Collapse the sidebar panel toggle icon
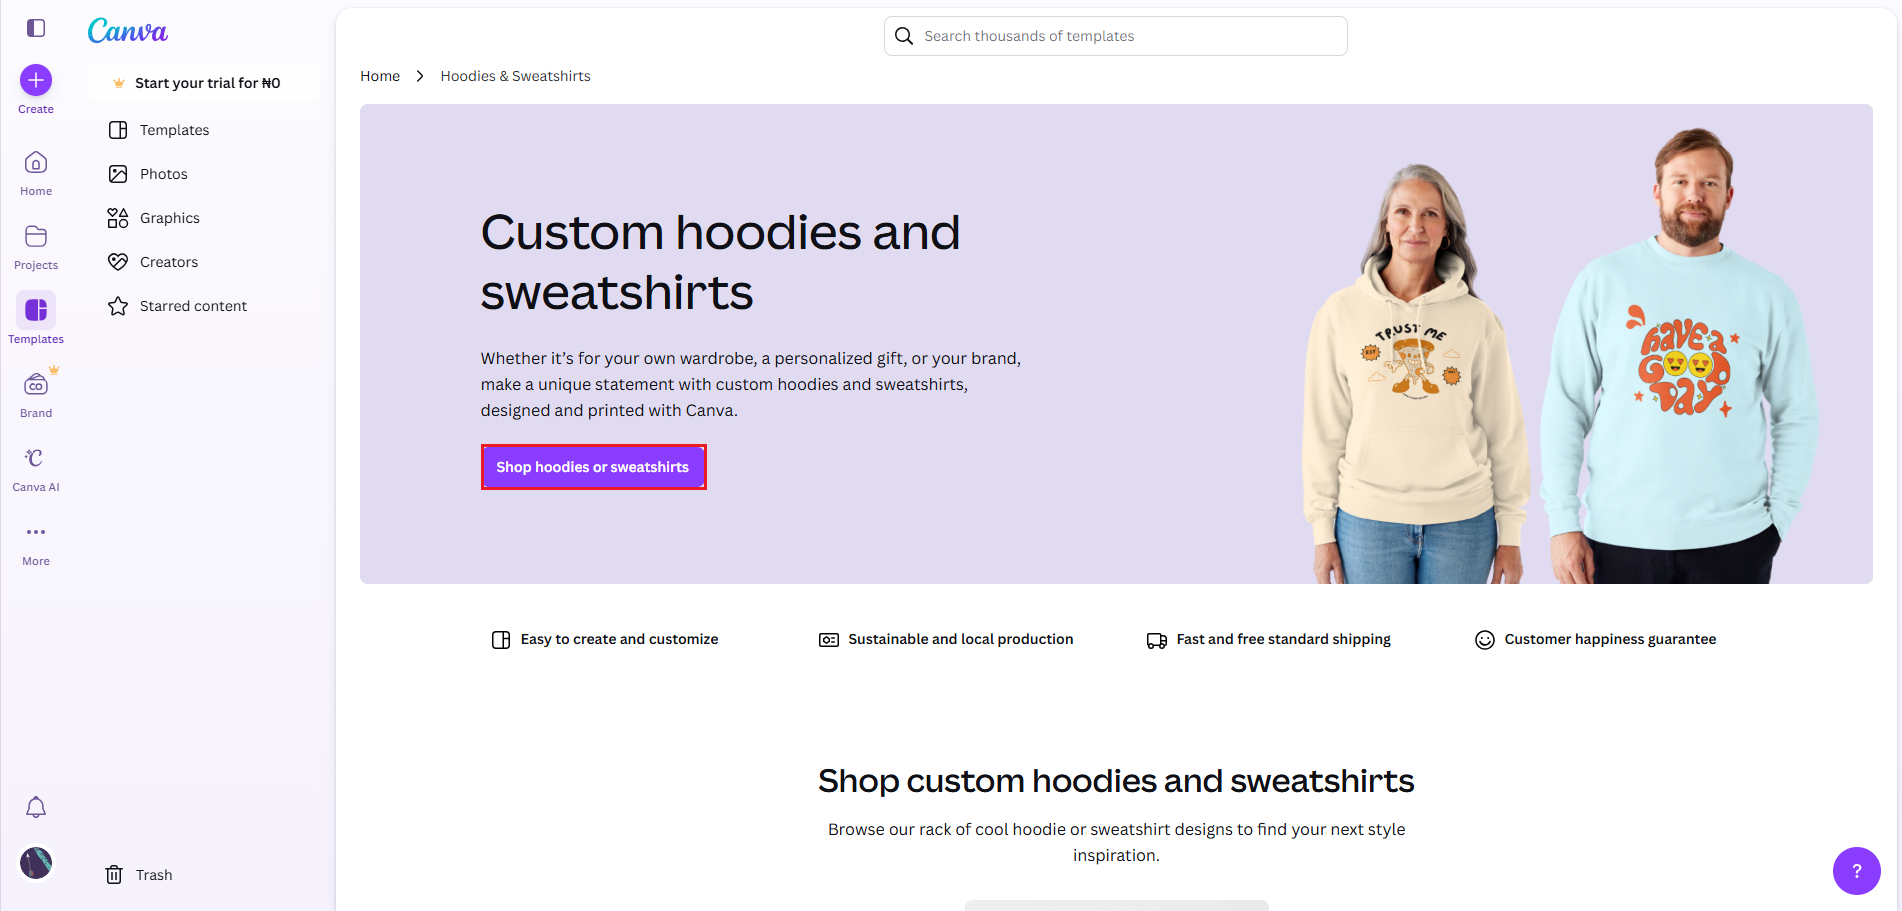 click(x=36, y=28)
